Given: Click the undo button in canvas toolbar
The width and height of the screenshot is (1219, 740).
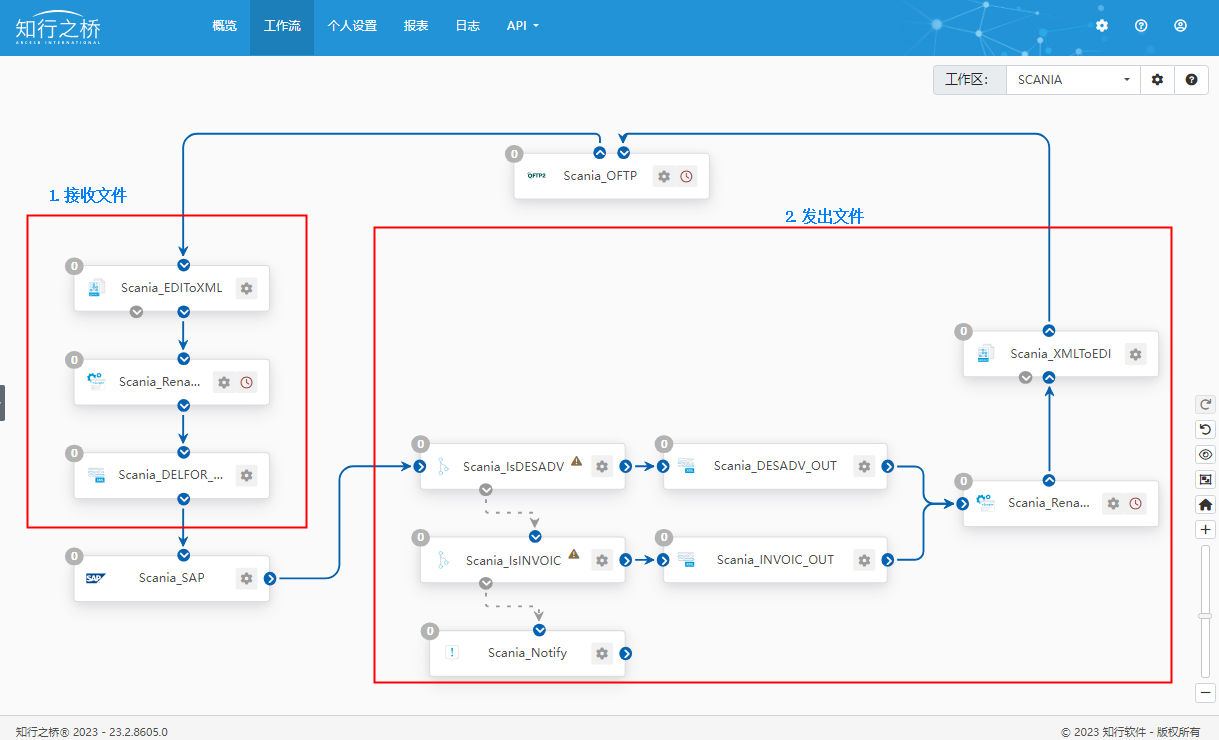Looking at the screenshot, I should [1206, 430].
